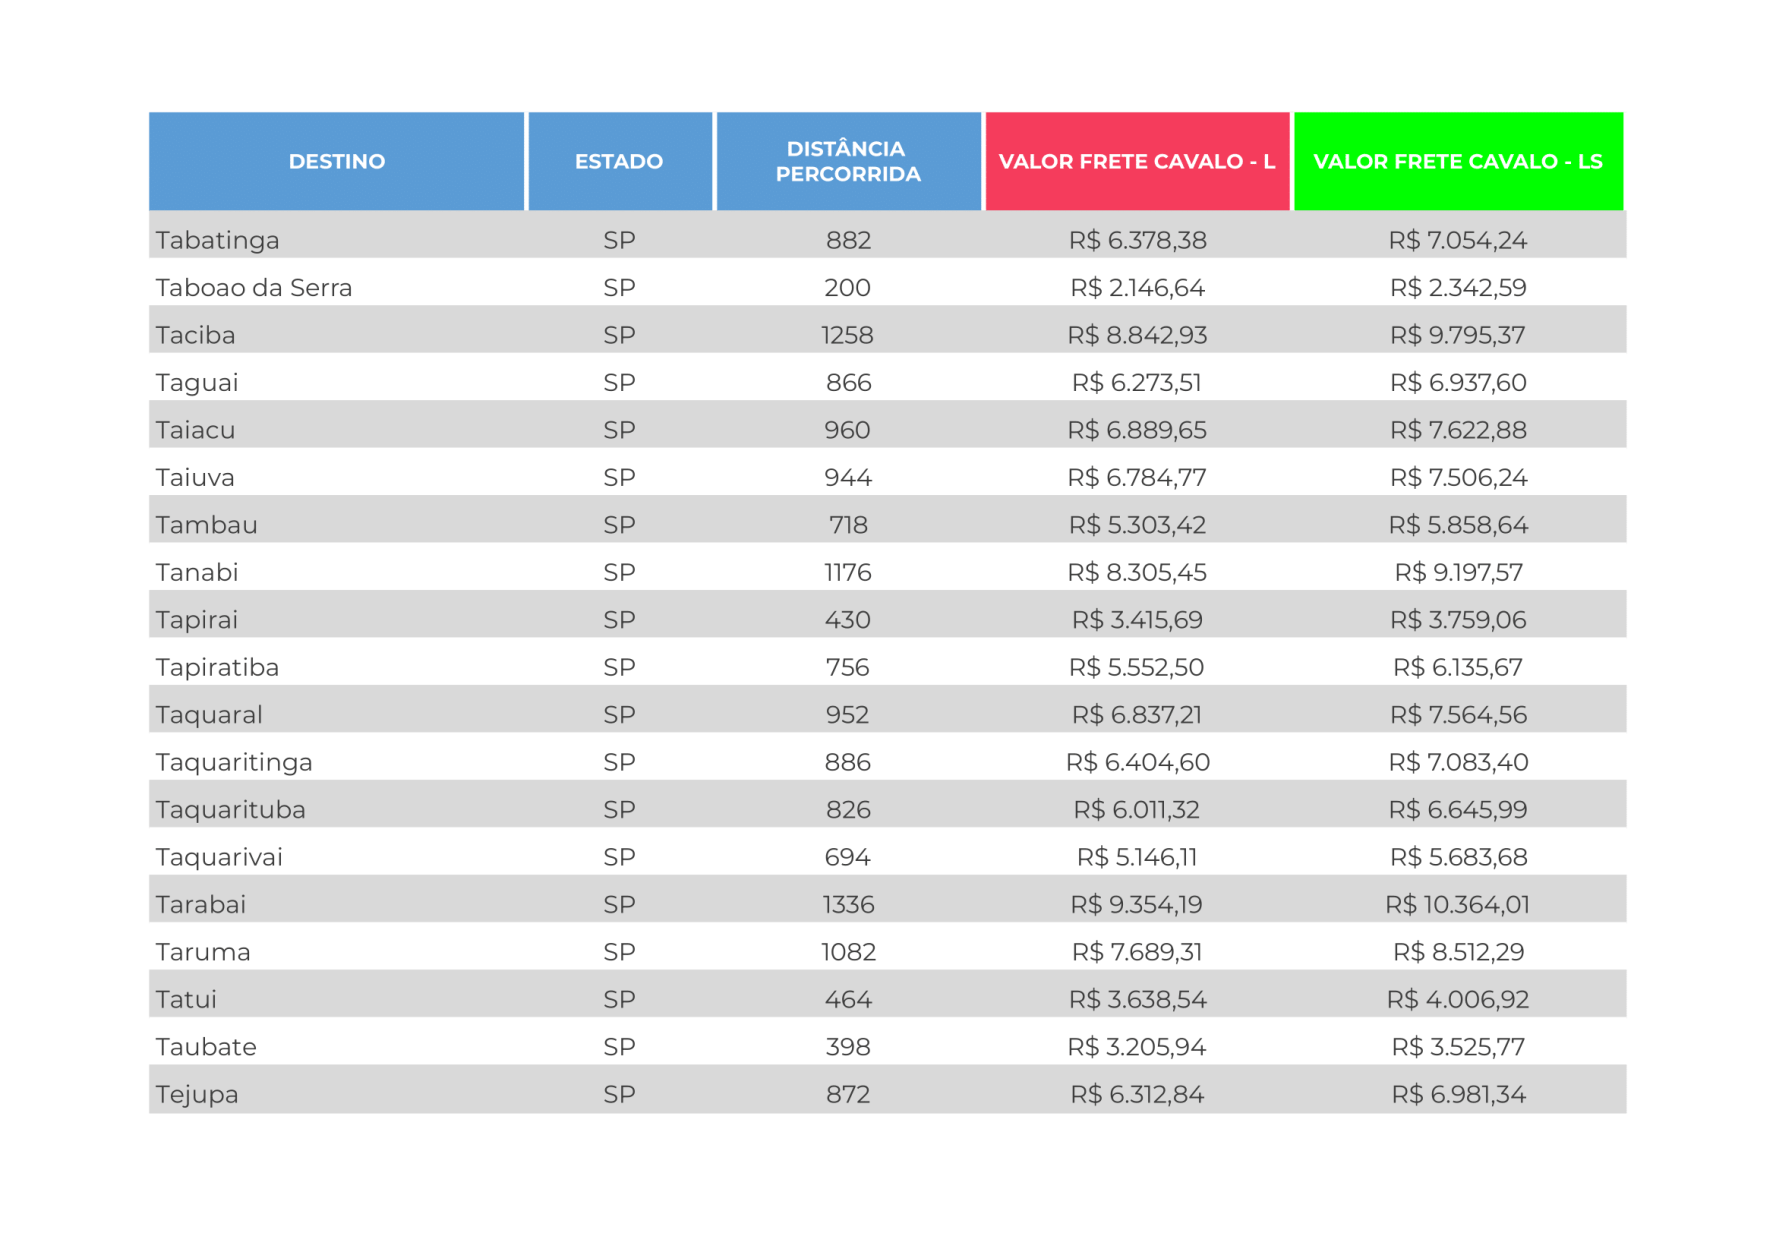Select the Taruma distance value 1082
The width and height of the screenshot is (1776, 1255).
[x=848, y=952]
